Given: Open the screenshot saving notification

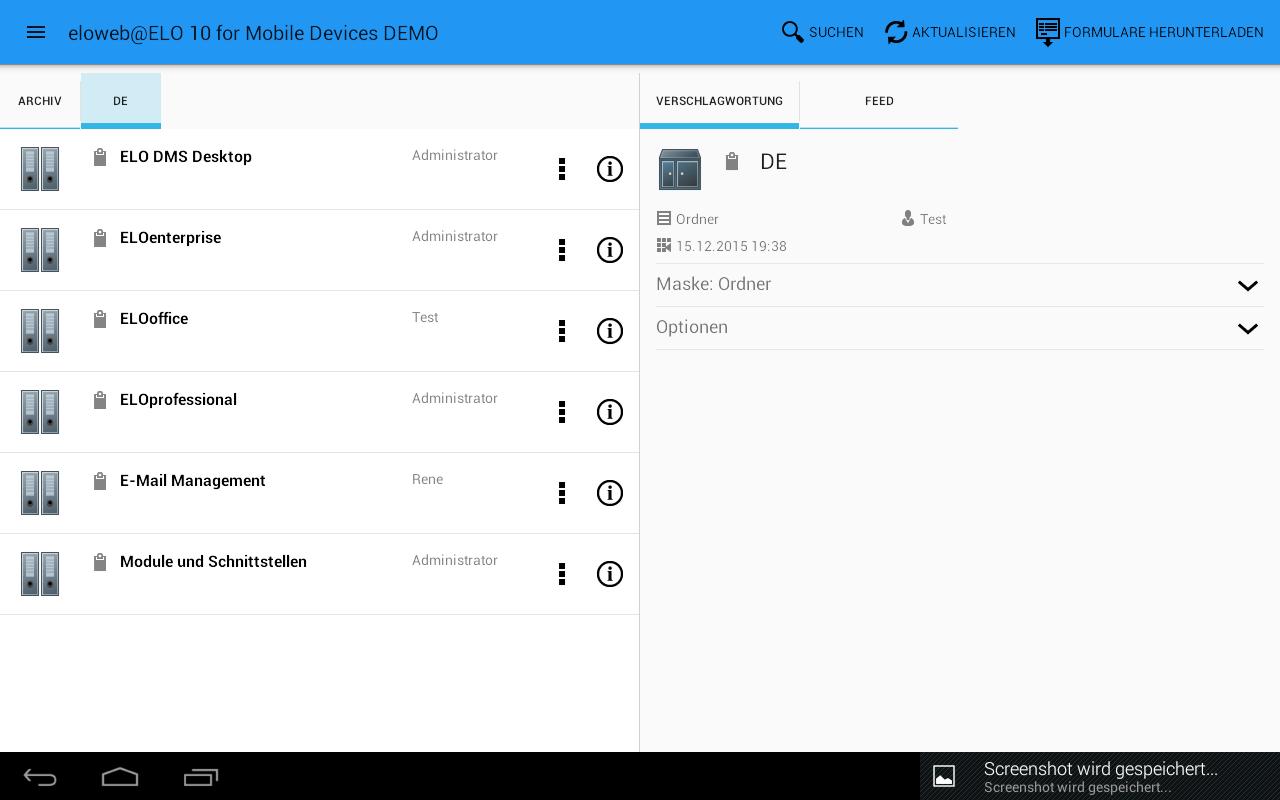Looking at the screenshot, I should coord(1100,776).
